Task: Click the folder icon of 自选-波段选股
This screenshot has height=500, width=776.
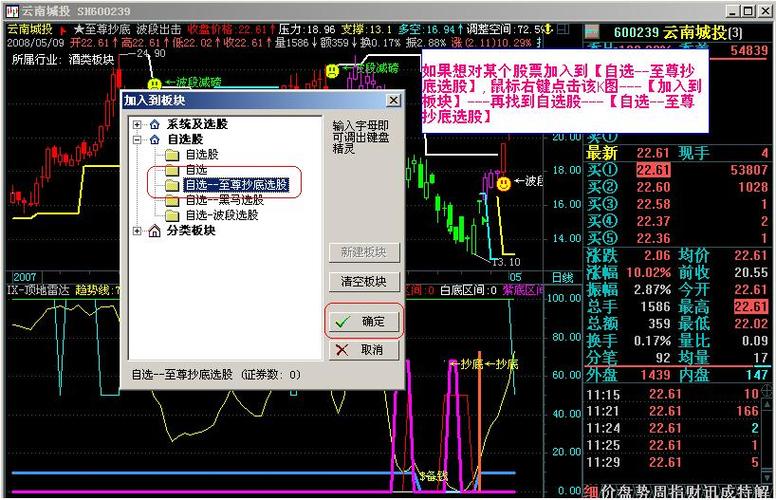Action: [172, 215]
